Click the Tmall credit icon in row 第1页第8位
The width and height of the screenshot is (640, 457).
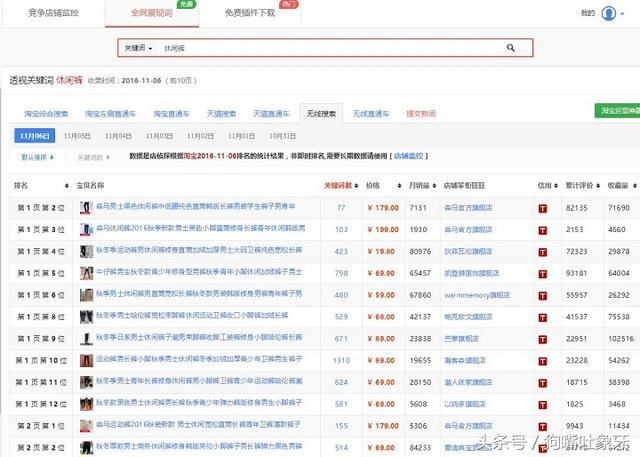click(x=542, y=318)
